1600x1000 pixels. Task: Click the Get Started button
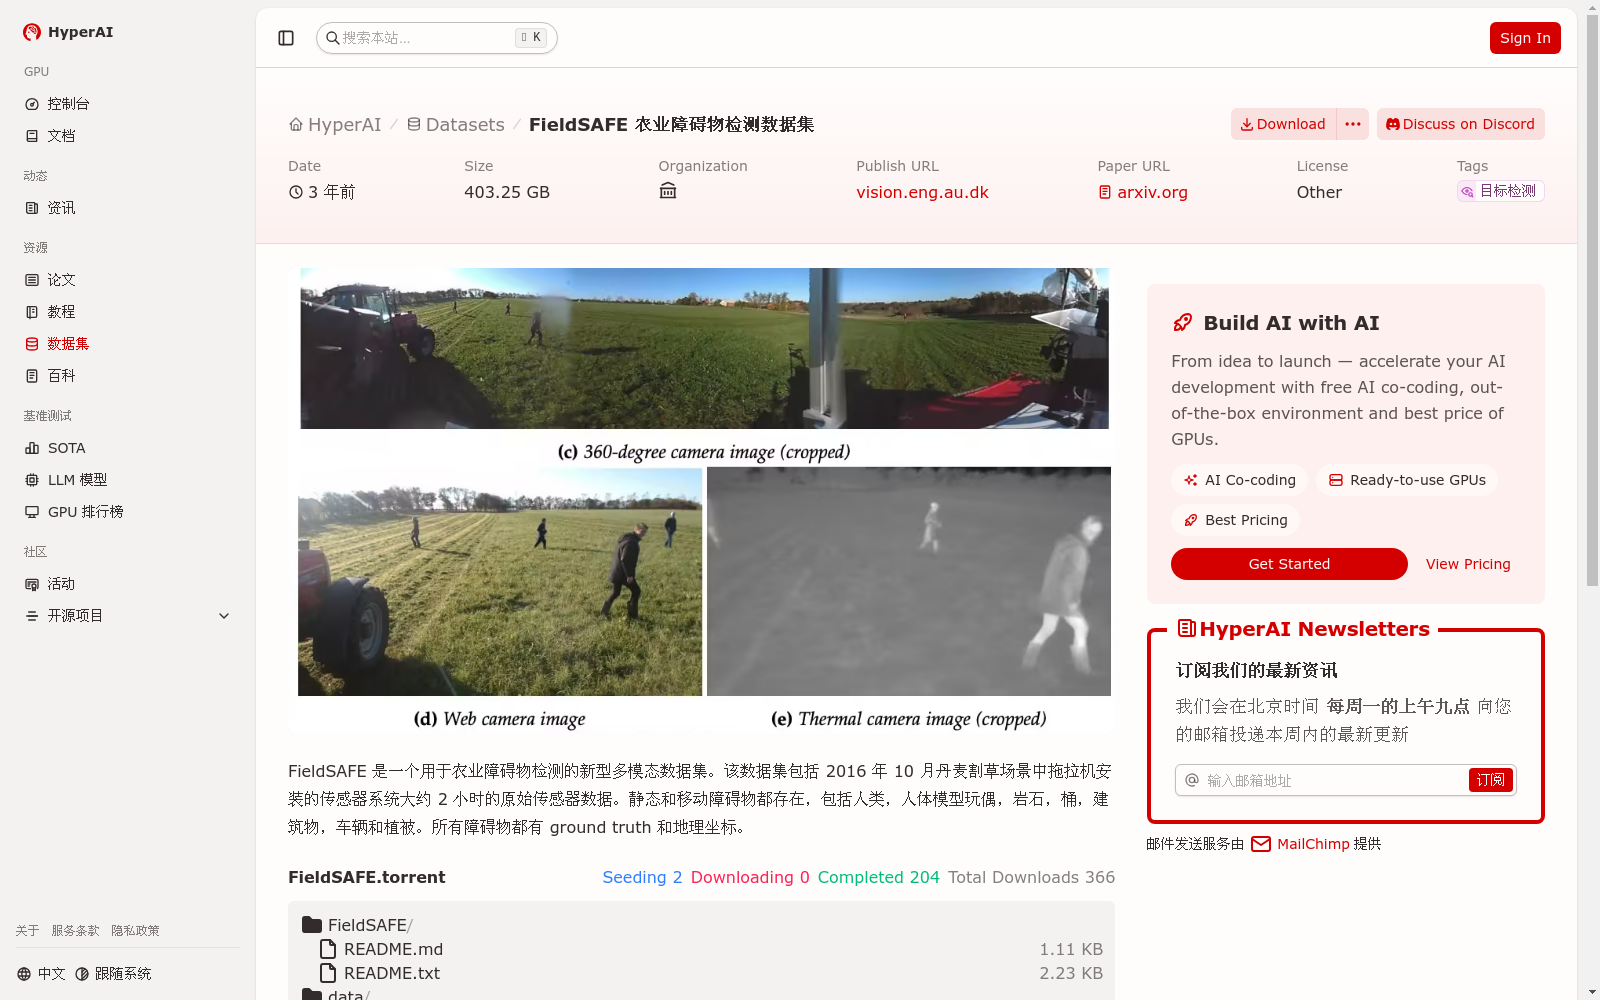click(1289, 564)
